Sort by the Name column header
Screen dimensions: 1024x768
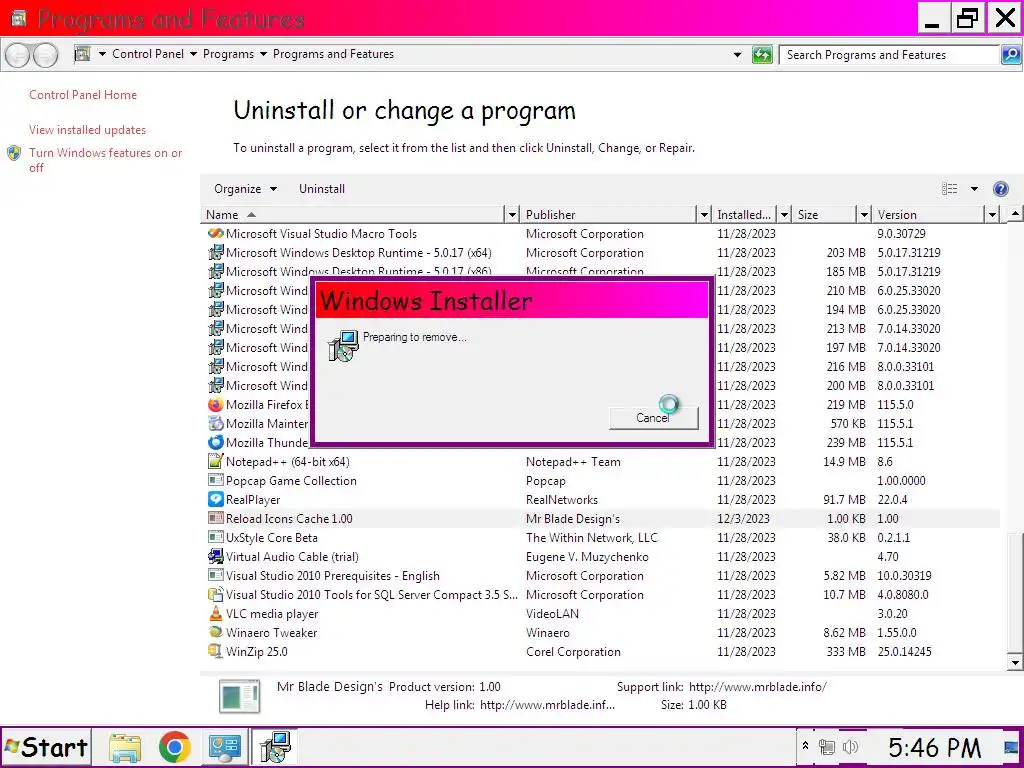click(353, 214)
